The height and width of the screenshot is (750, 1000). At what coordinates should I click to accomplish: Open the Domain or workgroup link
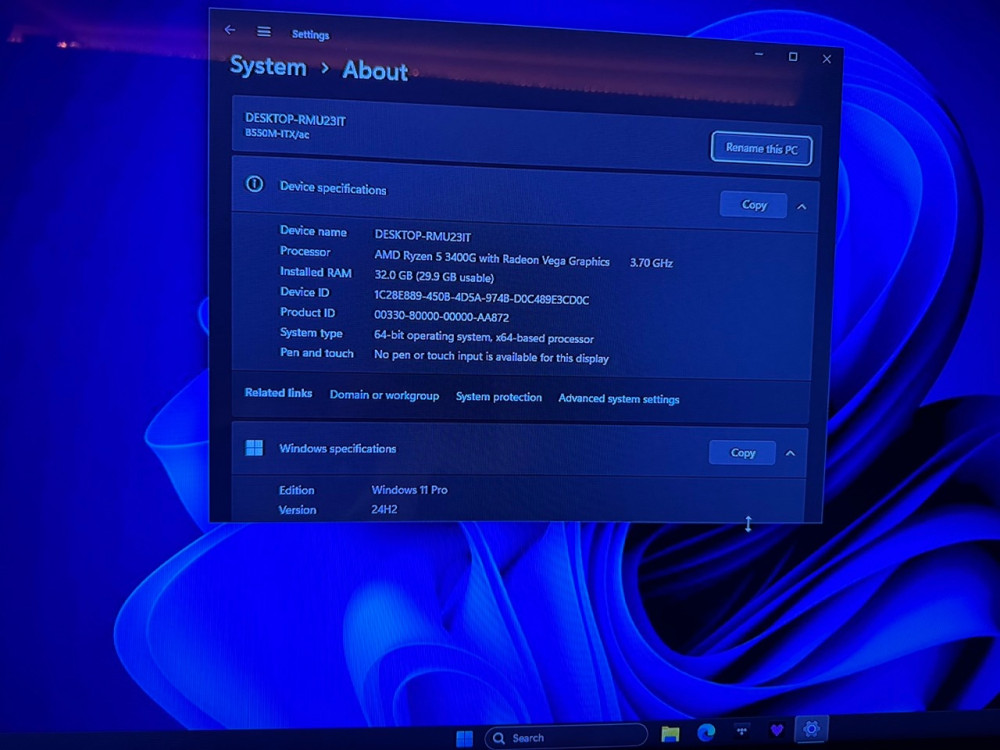[384, 395]
